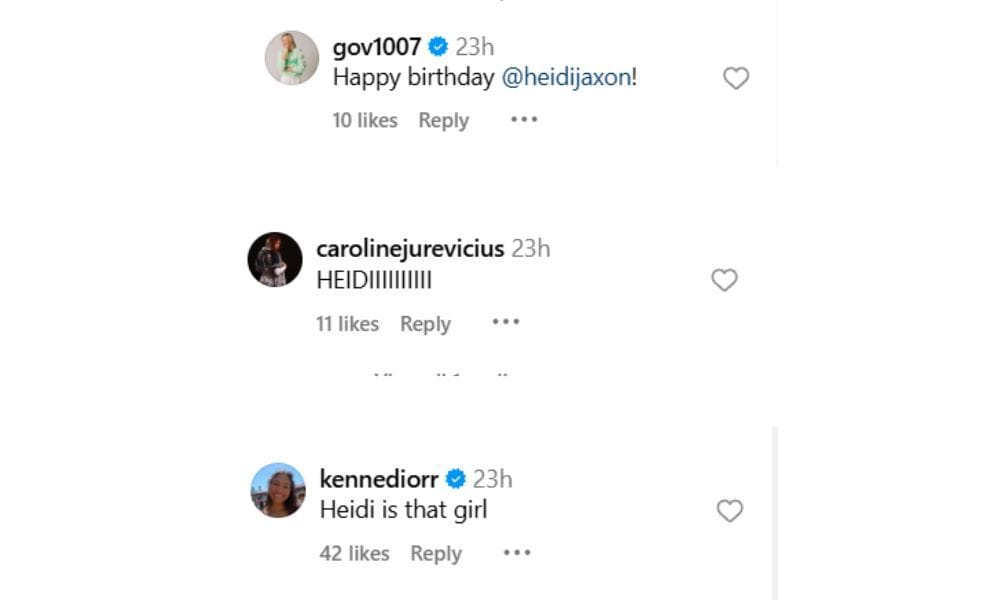Click the verified badge next to gov1007

[436, 45]
